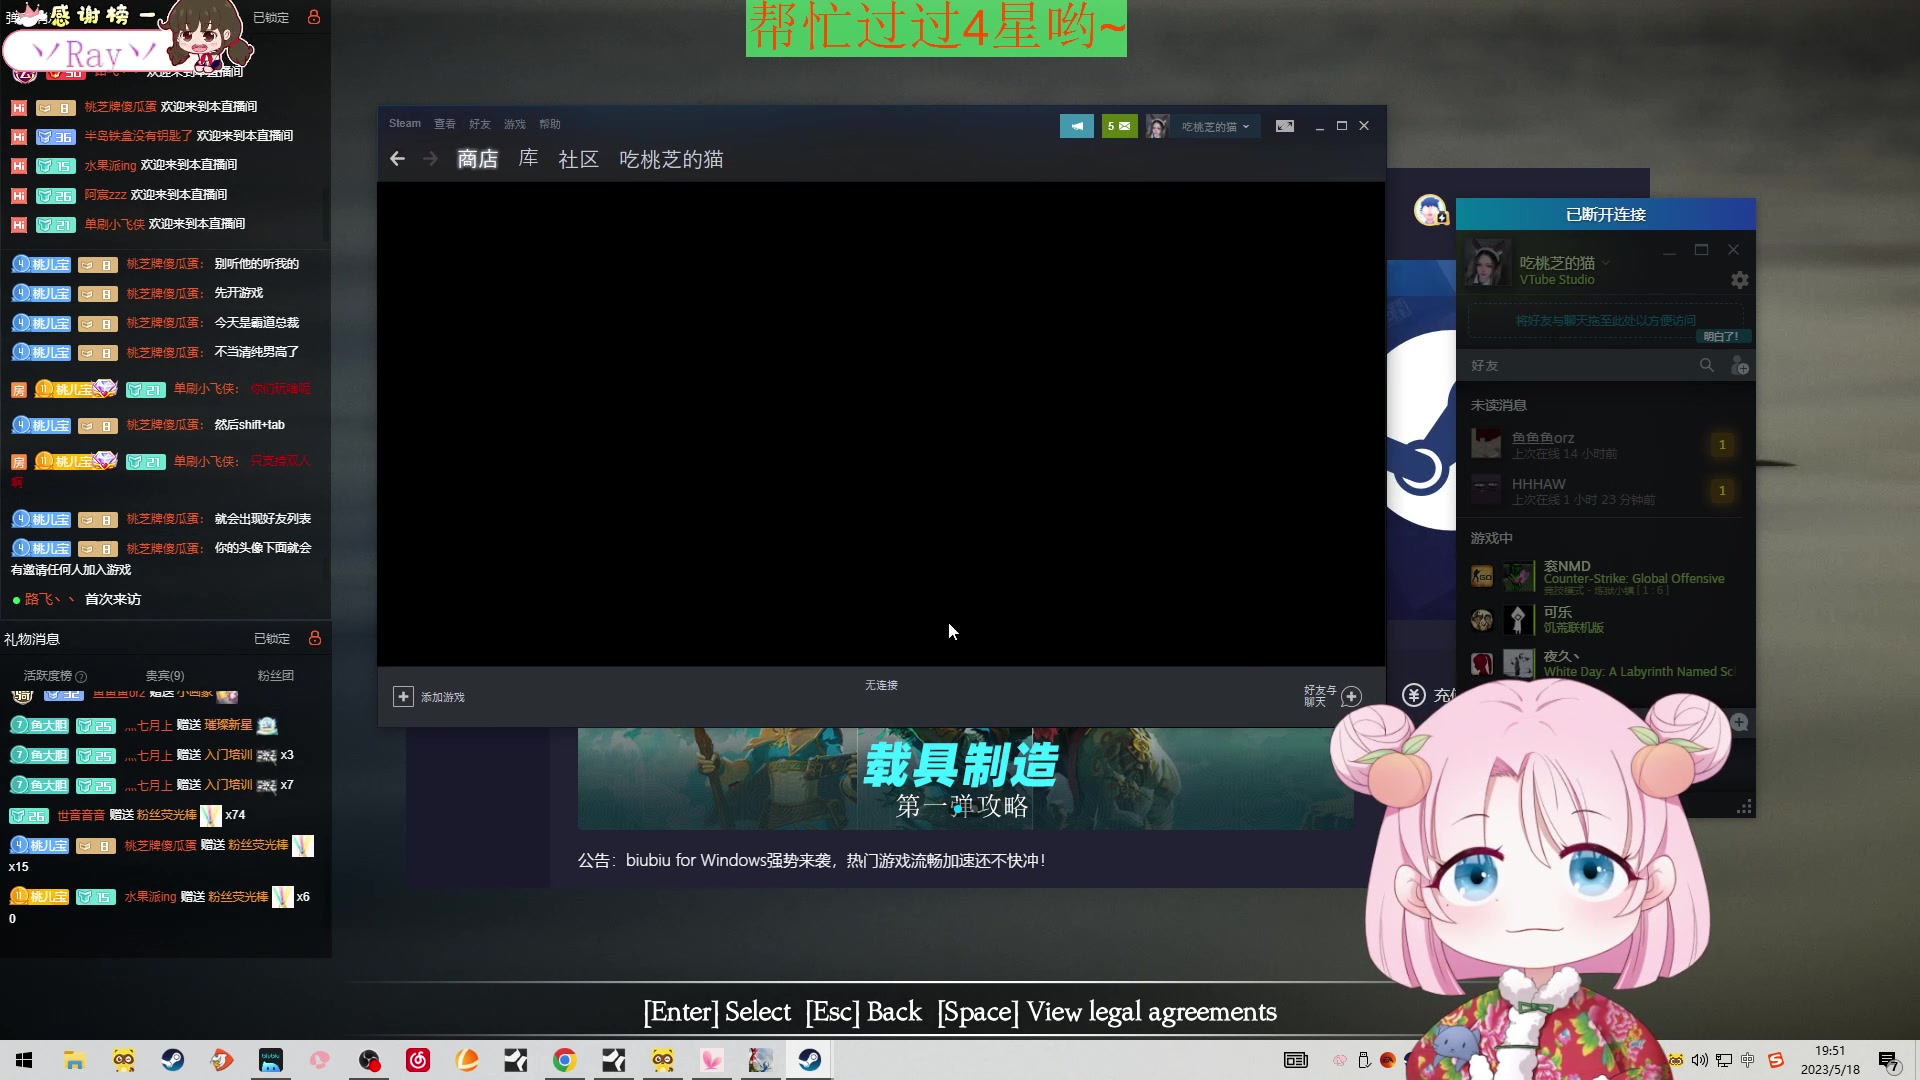Open File Explorer from taskbar
Viewport: 1920px width, 1080px height.
click(x=74, y=1060)
